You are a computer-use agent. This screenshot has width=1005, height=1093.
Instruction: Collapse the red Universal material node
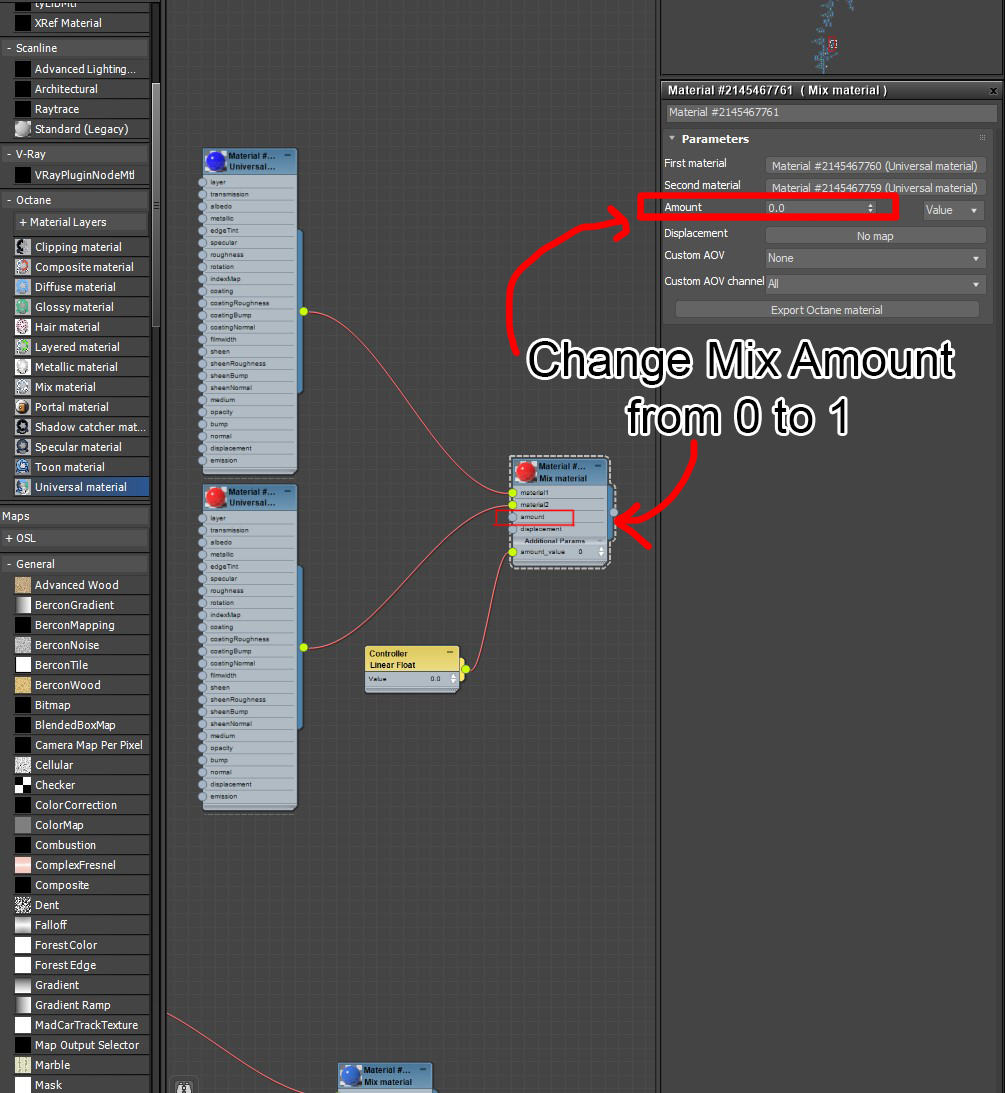click(287, 491)
